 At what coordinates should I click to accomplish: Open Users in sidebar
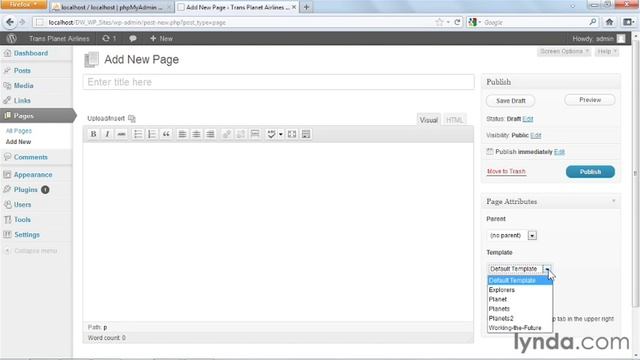click(22, 205)
